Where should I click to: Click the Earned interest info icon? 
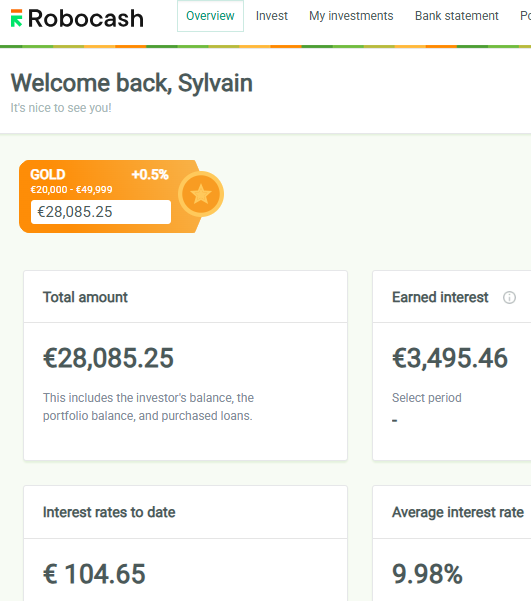pyautogui.click(x=509, y=297)
